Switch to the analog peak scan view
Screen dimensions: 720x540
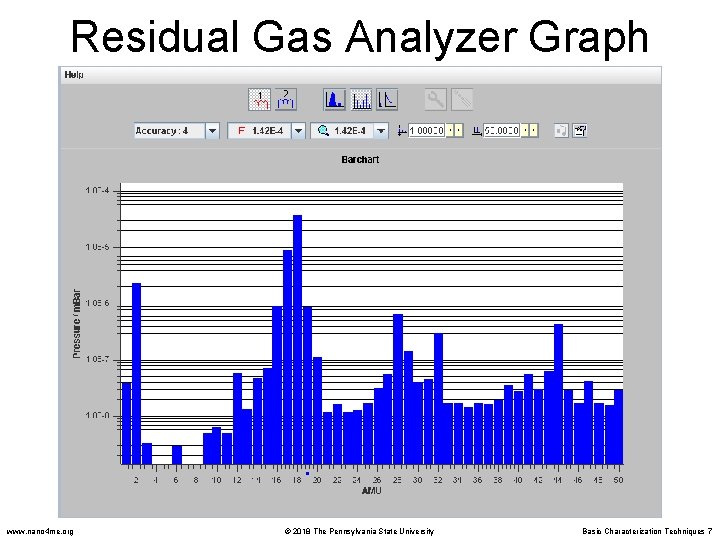click(334, 99)
